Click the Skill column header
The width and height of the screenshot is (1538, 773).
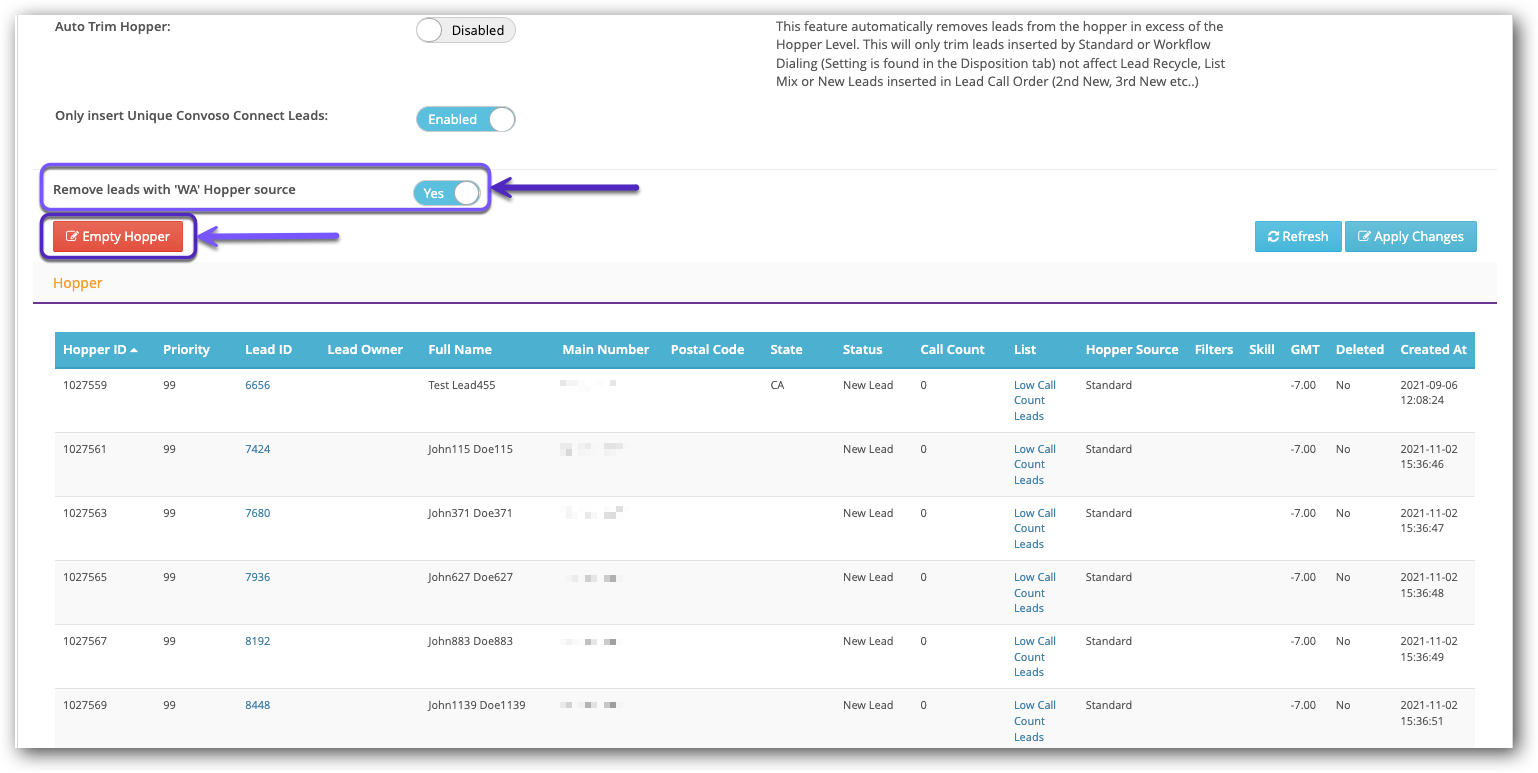pyautogui.click(x=1262, y=350)
